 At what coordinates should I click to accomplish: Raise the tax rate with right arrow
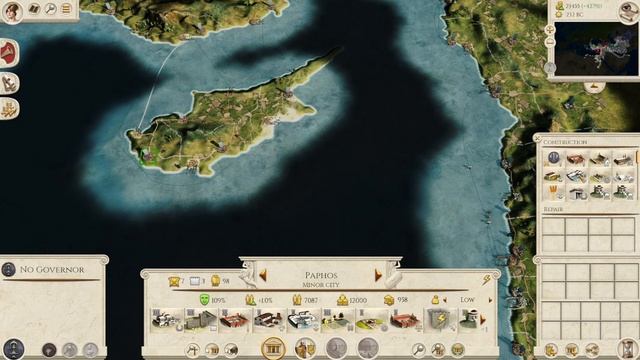pyautogui.click(x=490, y=300)
